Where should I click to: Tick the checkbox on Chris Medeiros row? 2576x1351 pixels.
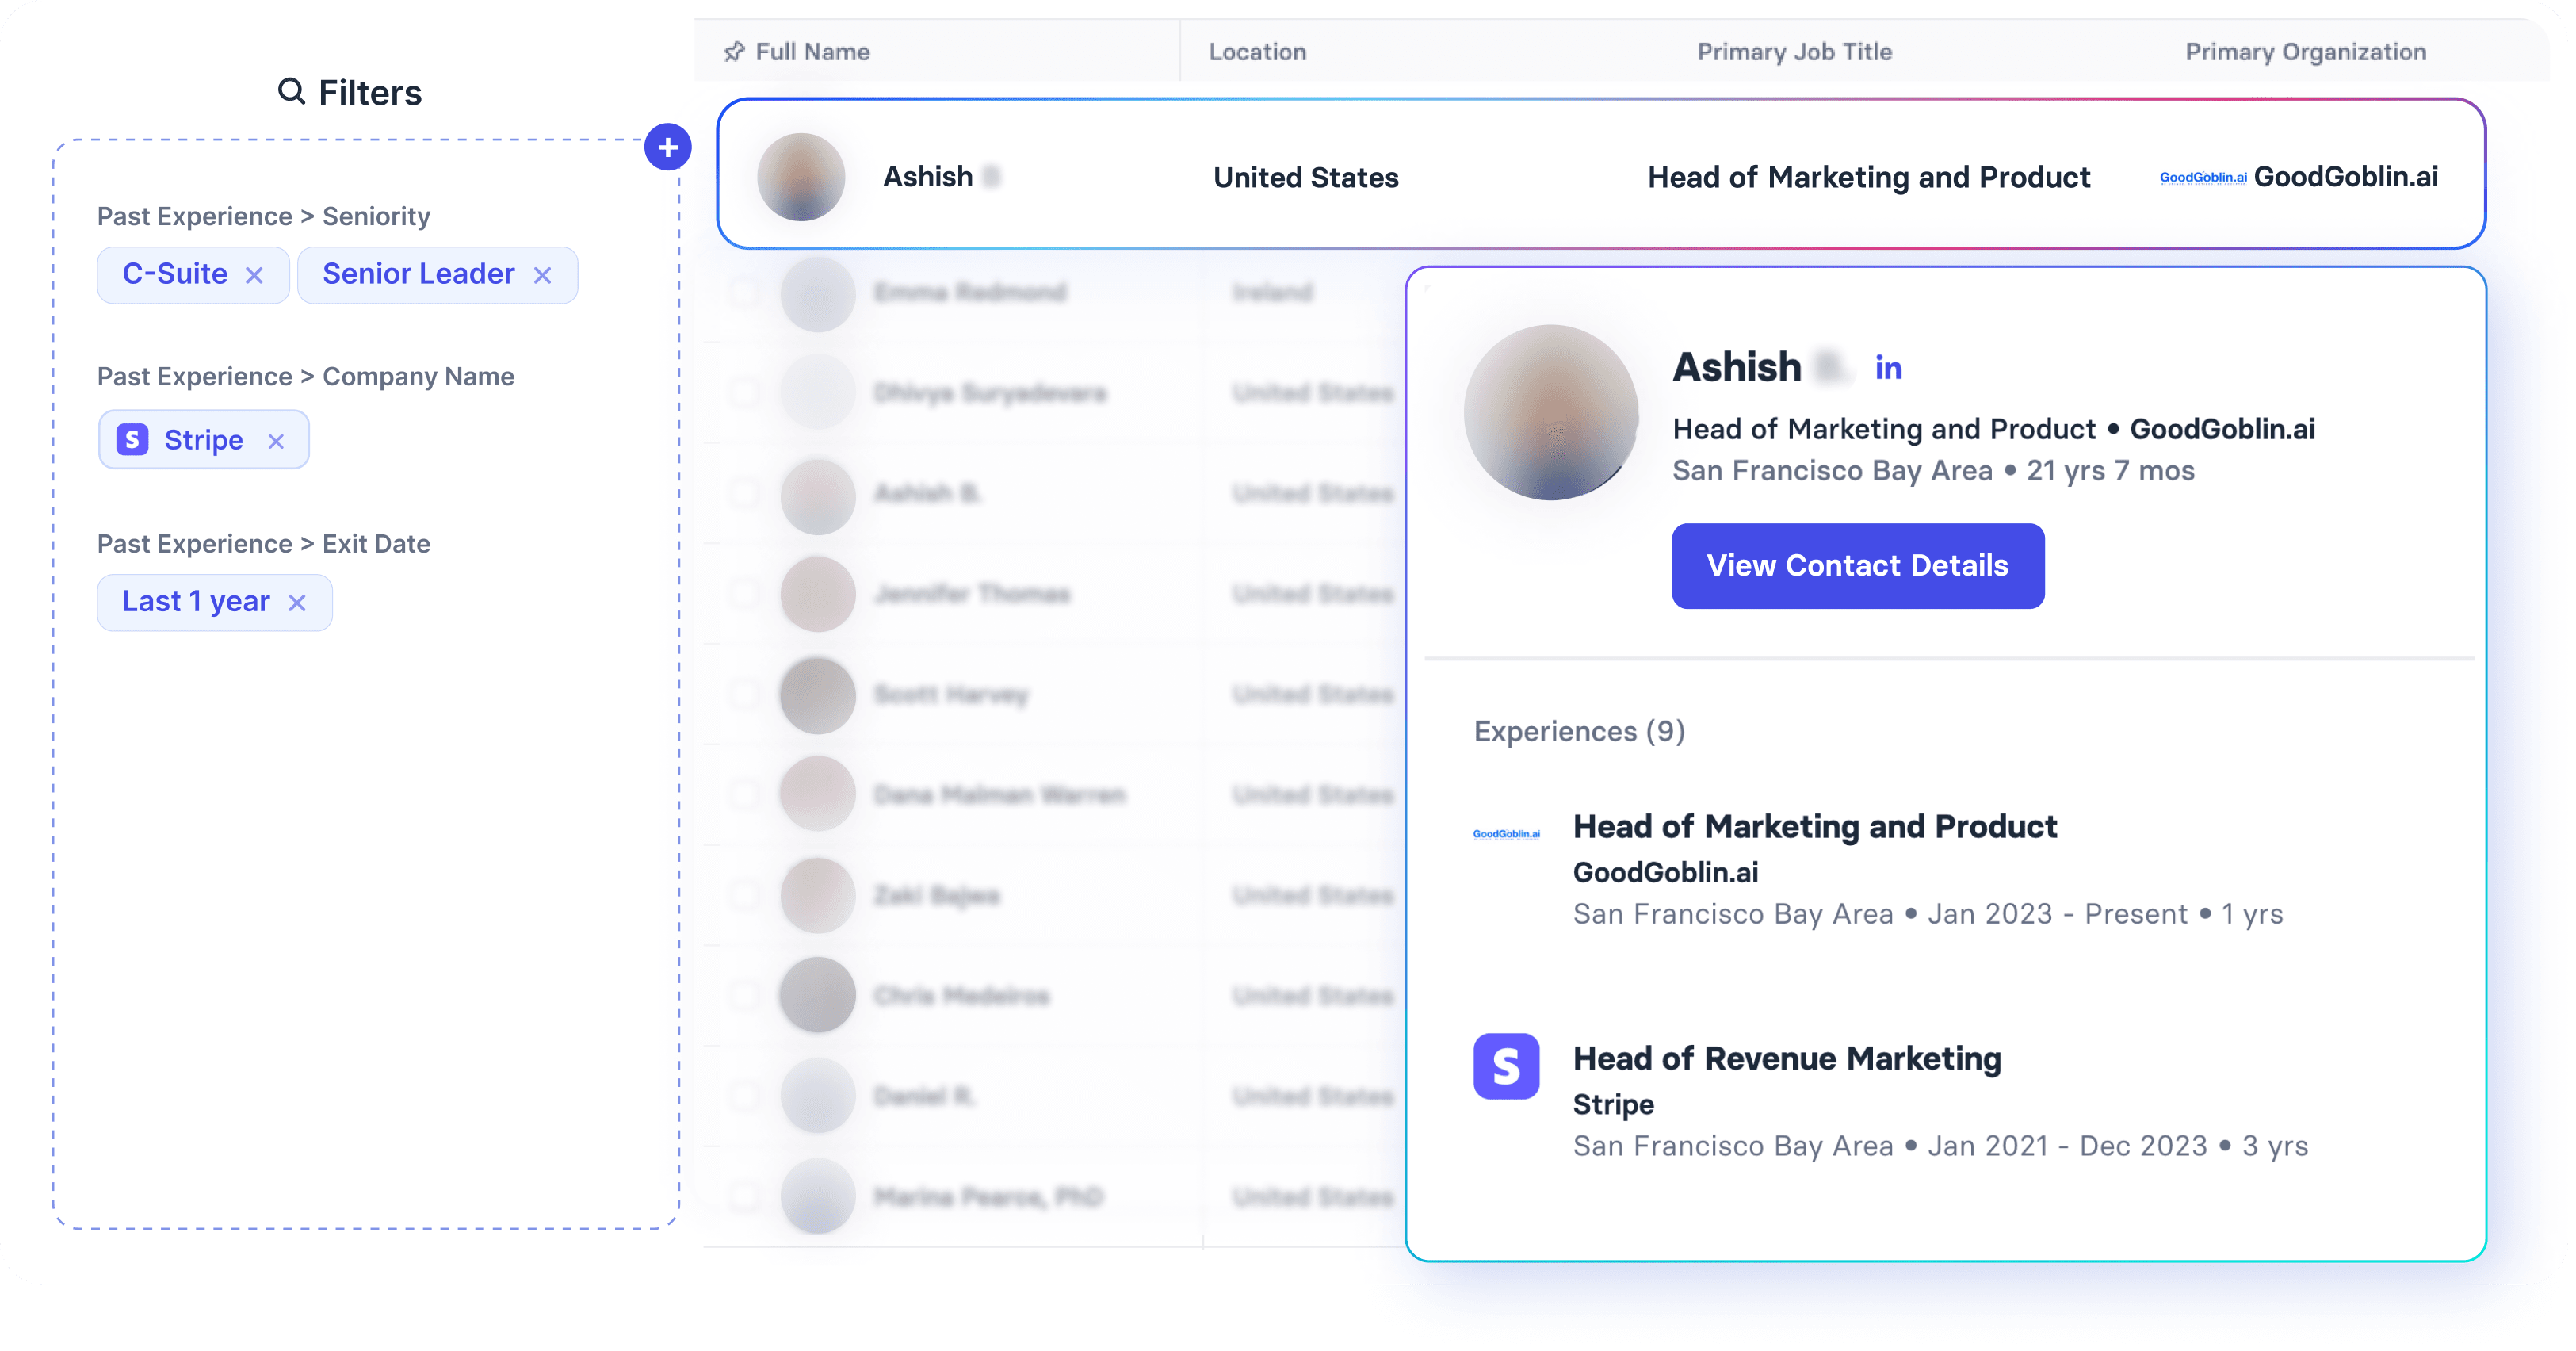tap(743, 996)
